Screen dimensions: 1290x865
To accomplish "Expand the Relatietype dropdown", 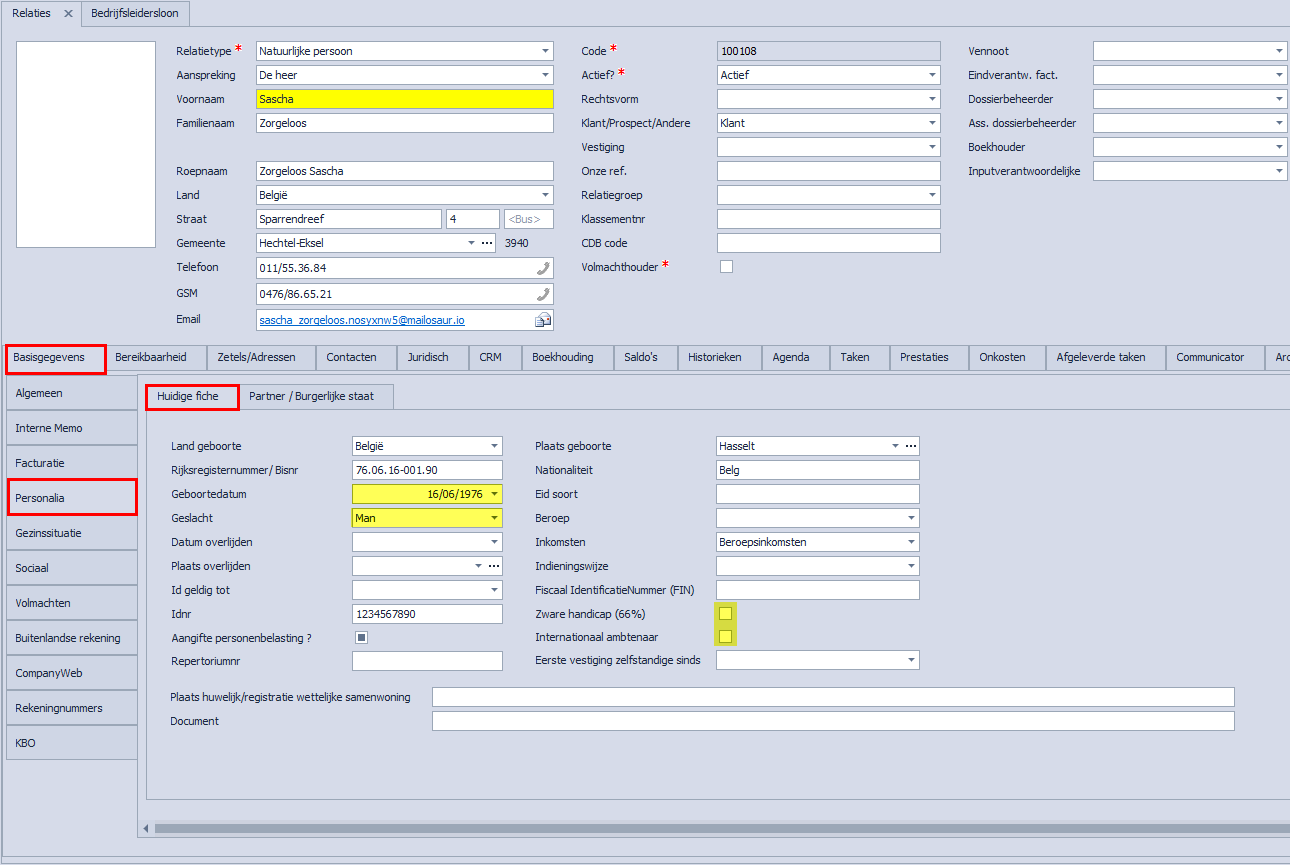I will [545, 51].
